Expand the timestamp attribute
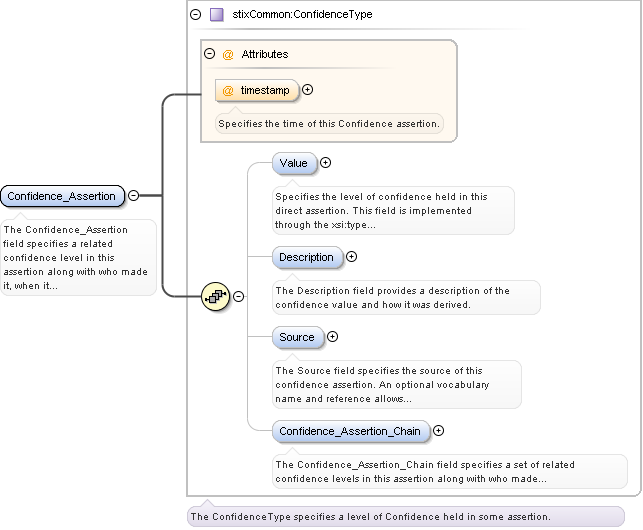This screenshot has height=530, width=643. (x=307, y=90)
